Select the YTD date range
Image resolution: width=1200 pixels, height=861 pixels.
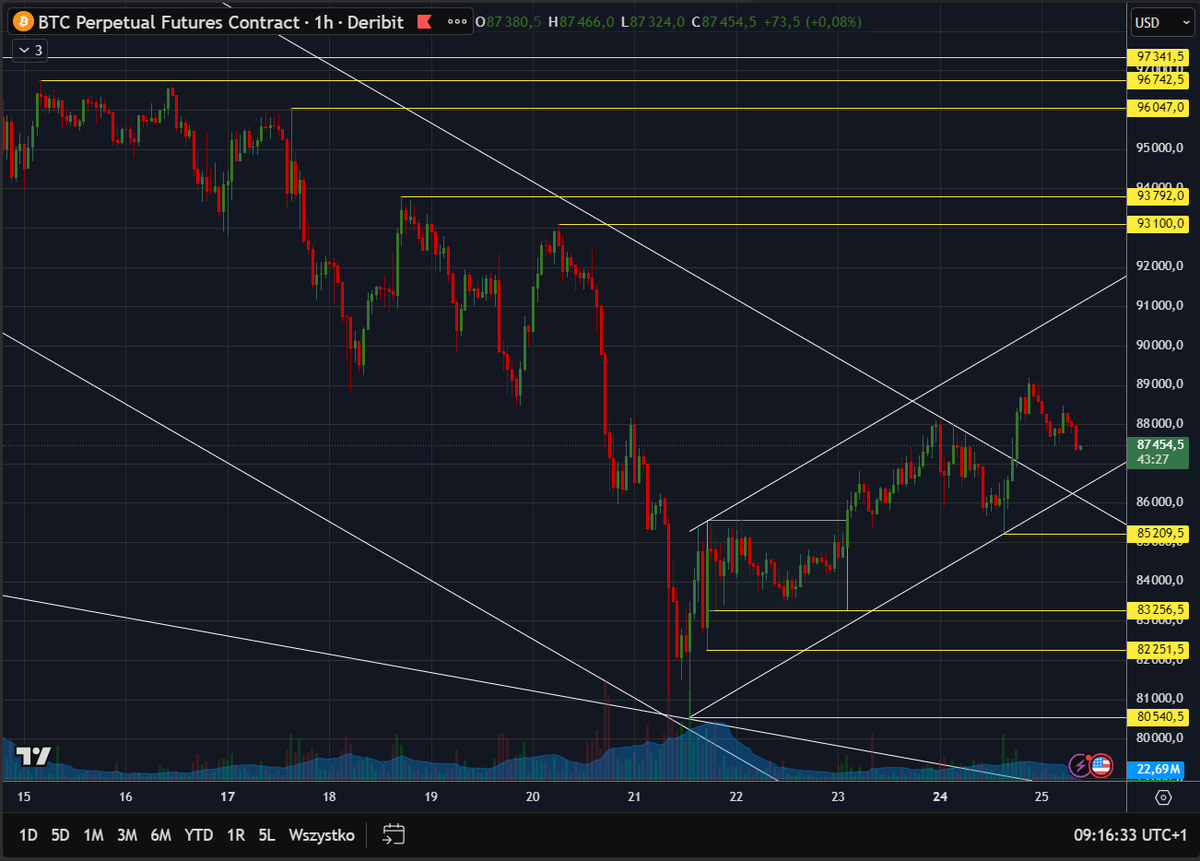pyautogui.click(x=198, y=834)
